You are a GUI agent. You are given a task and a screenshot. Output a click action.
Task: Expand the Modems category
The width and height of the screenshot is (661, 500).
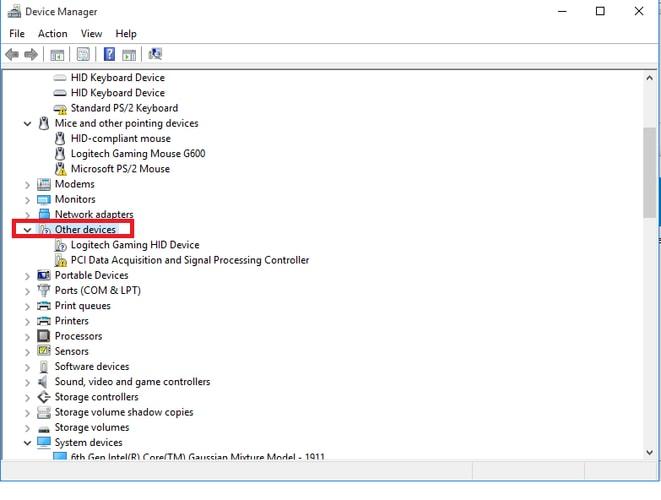(27, 185)
